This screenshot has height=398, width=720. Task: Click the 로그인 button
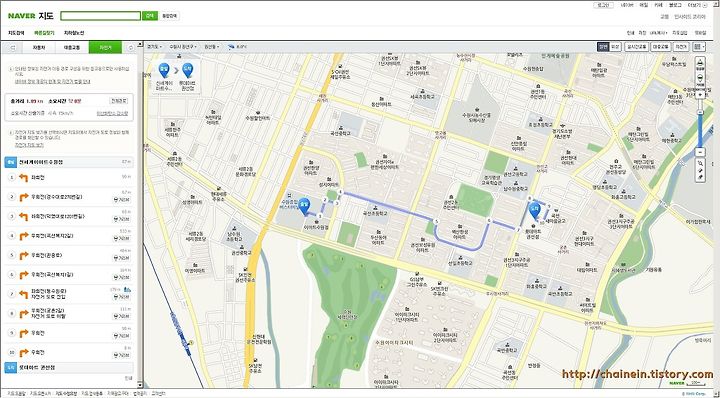tap(603, 5)
